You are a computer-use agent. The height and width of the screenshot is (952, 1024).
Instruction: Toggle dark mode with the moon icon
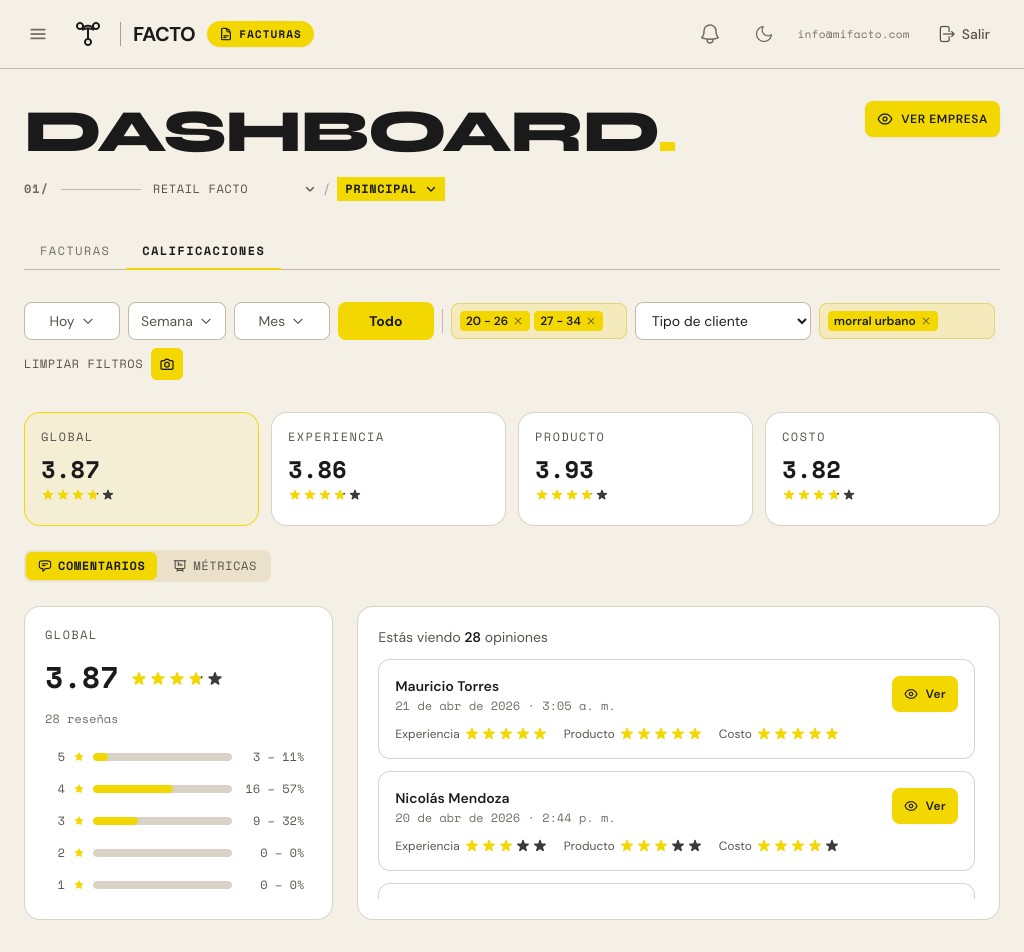click(764, 33)
